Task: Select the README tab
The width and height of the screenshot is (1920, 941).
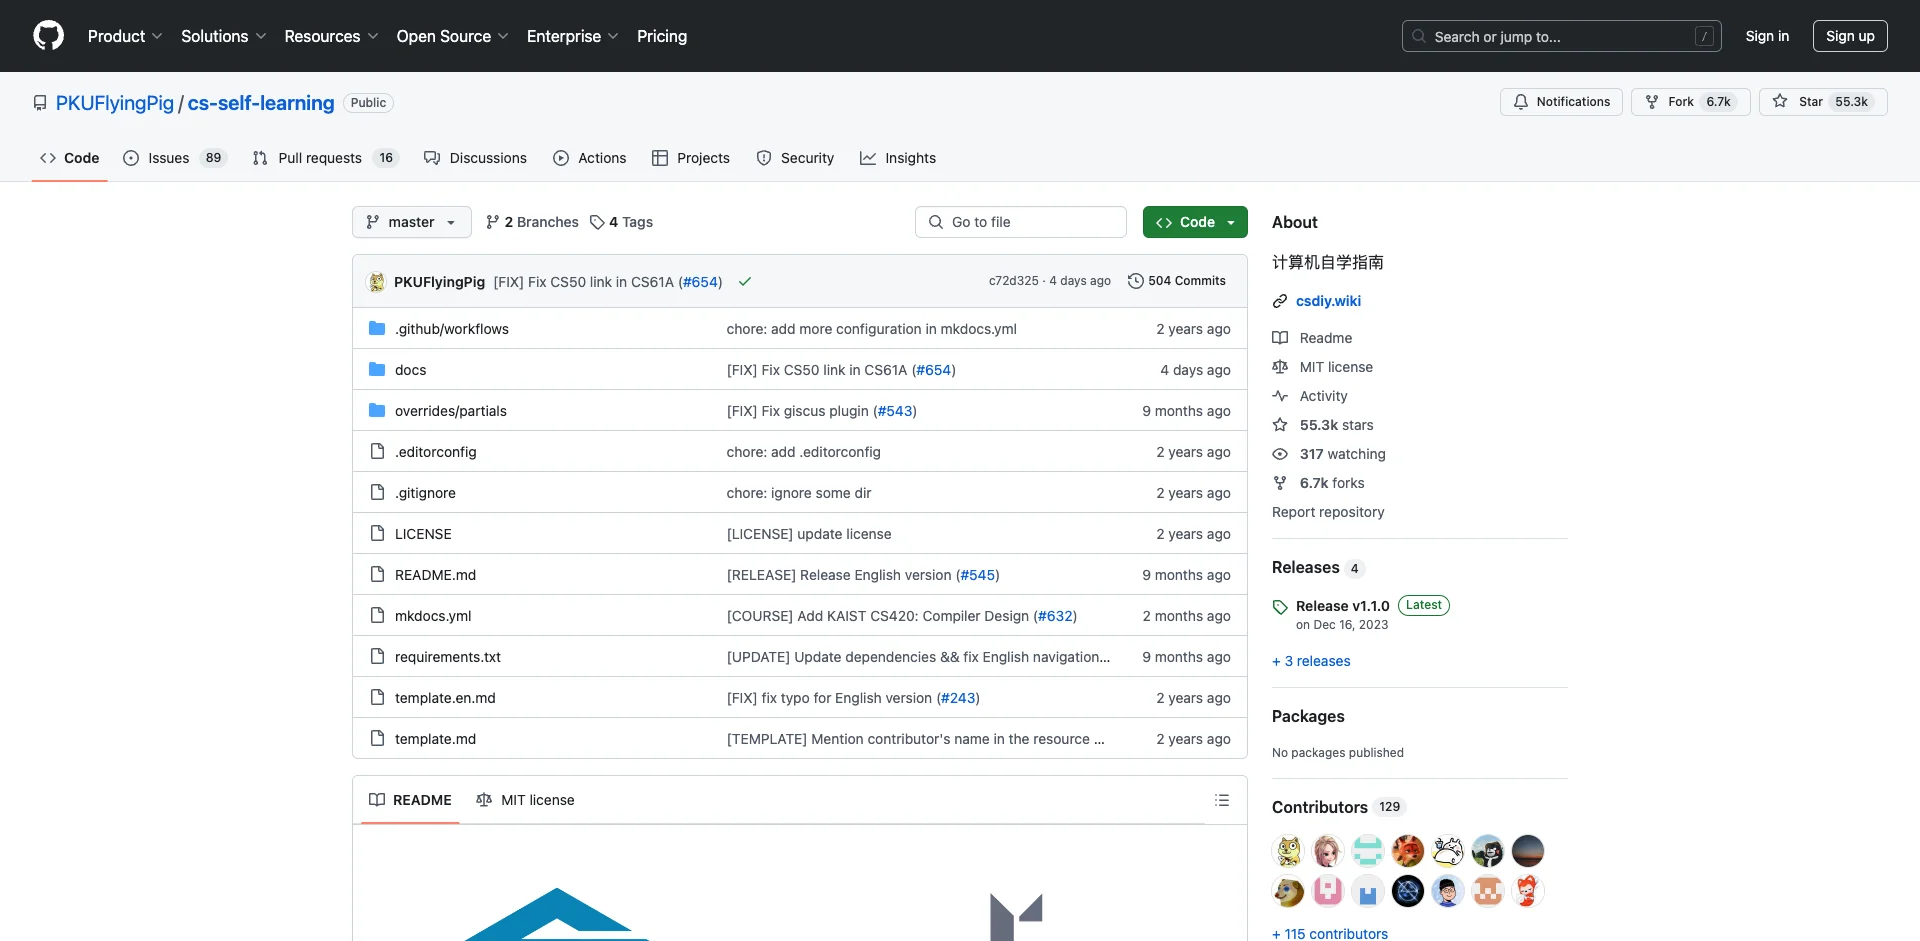Action: pyautogui.click(x=410, y=800)
